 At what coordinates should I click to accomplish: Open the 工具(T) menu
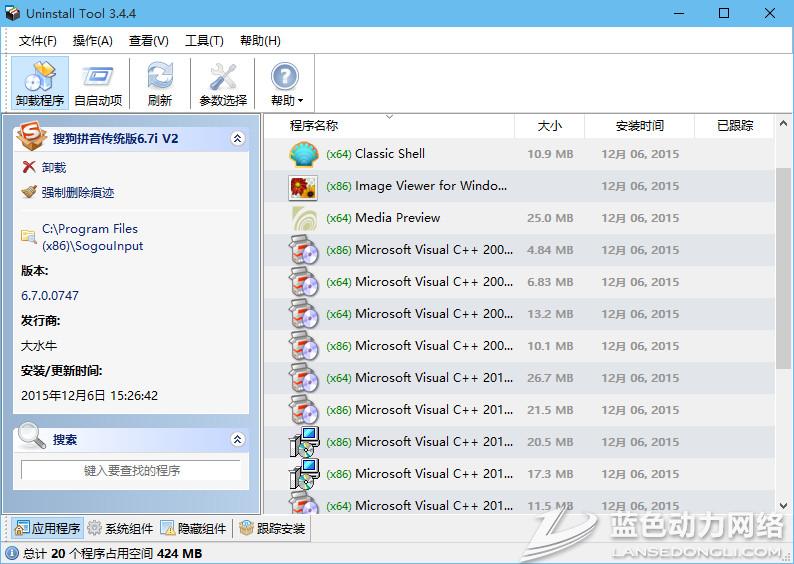(x=204, y=41)
